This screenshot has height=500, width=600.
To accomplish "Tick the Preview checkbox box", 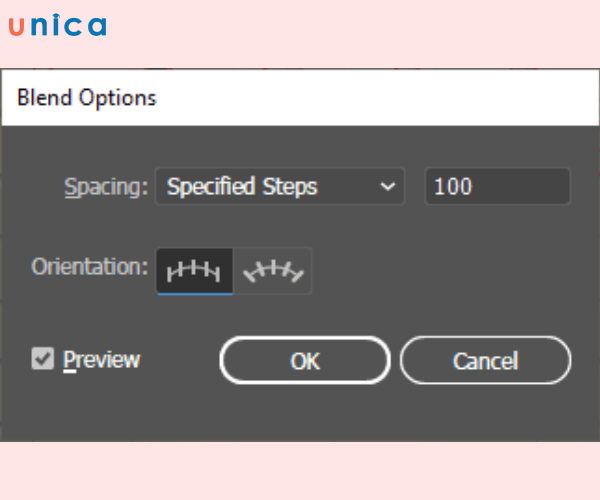I will (42, 359).
